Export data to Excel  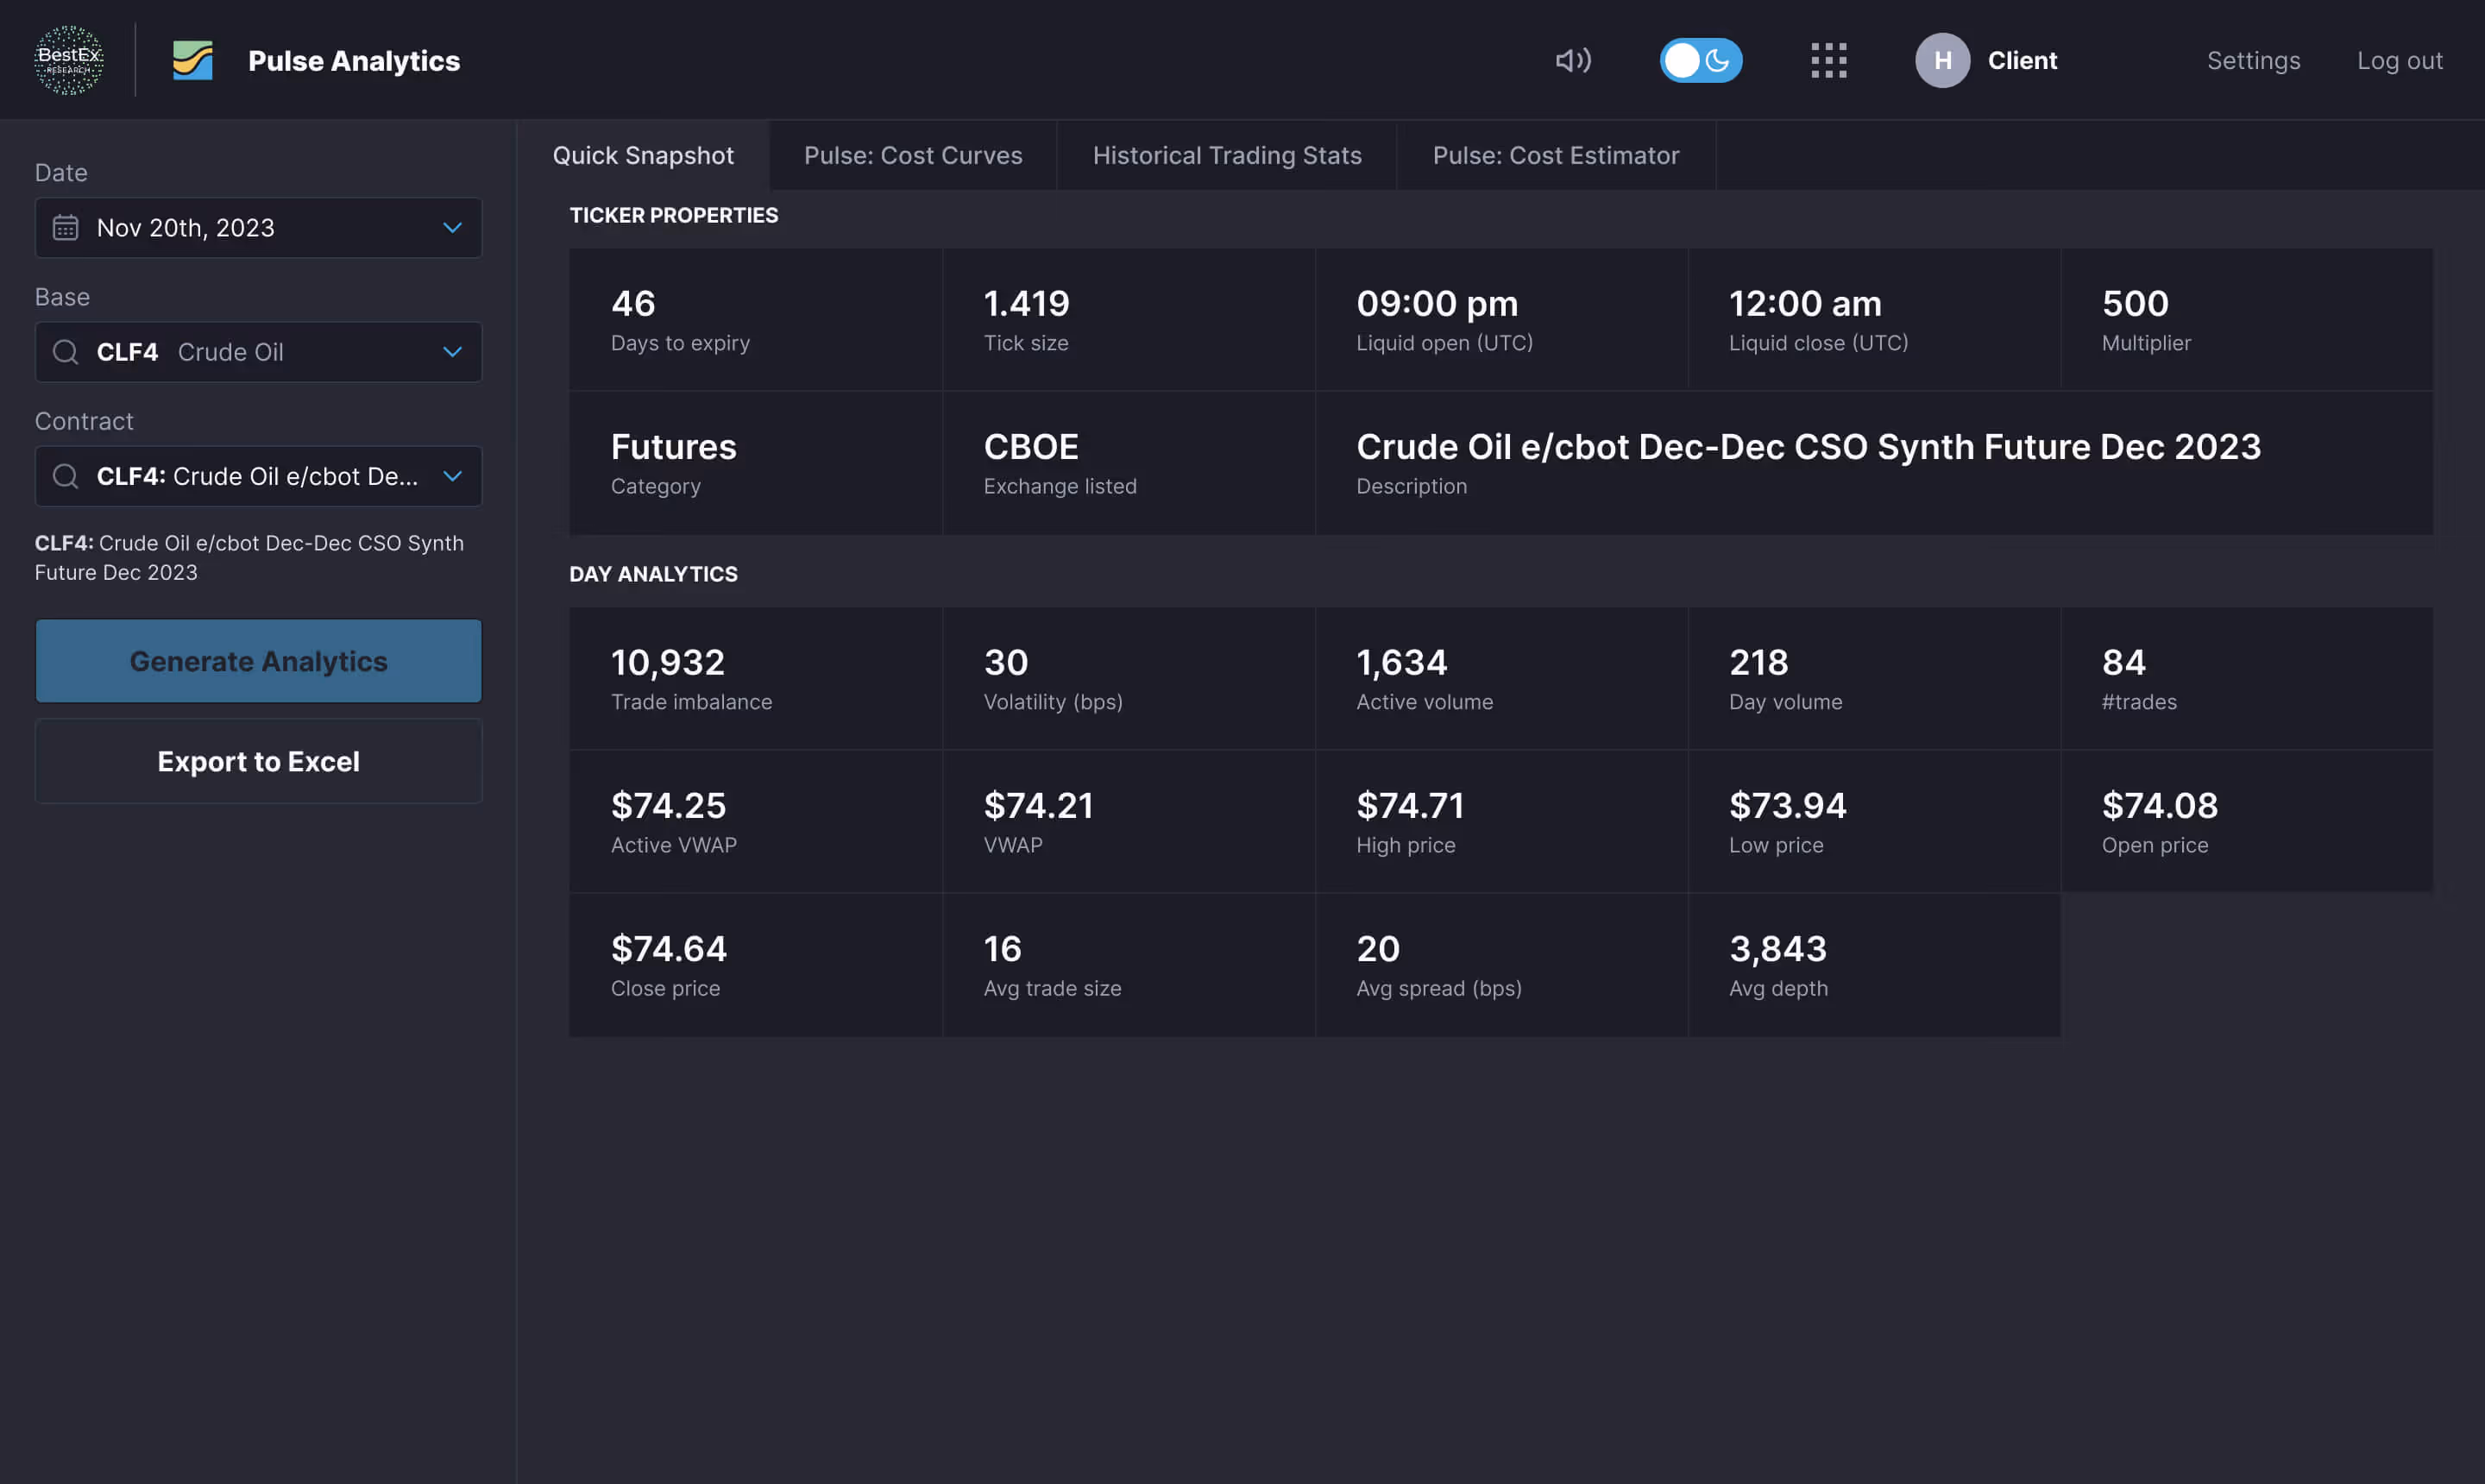click(258, 761)
